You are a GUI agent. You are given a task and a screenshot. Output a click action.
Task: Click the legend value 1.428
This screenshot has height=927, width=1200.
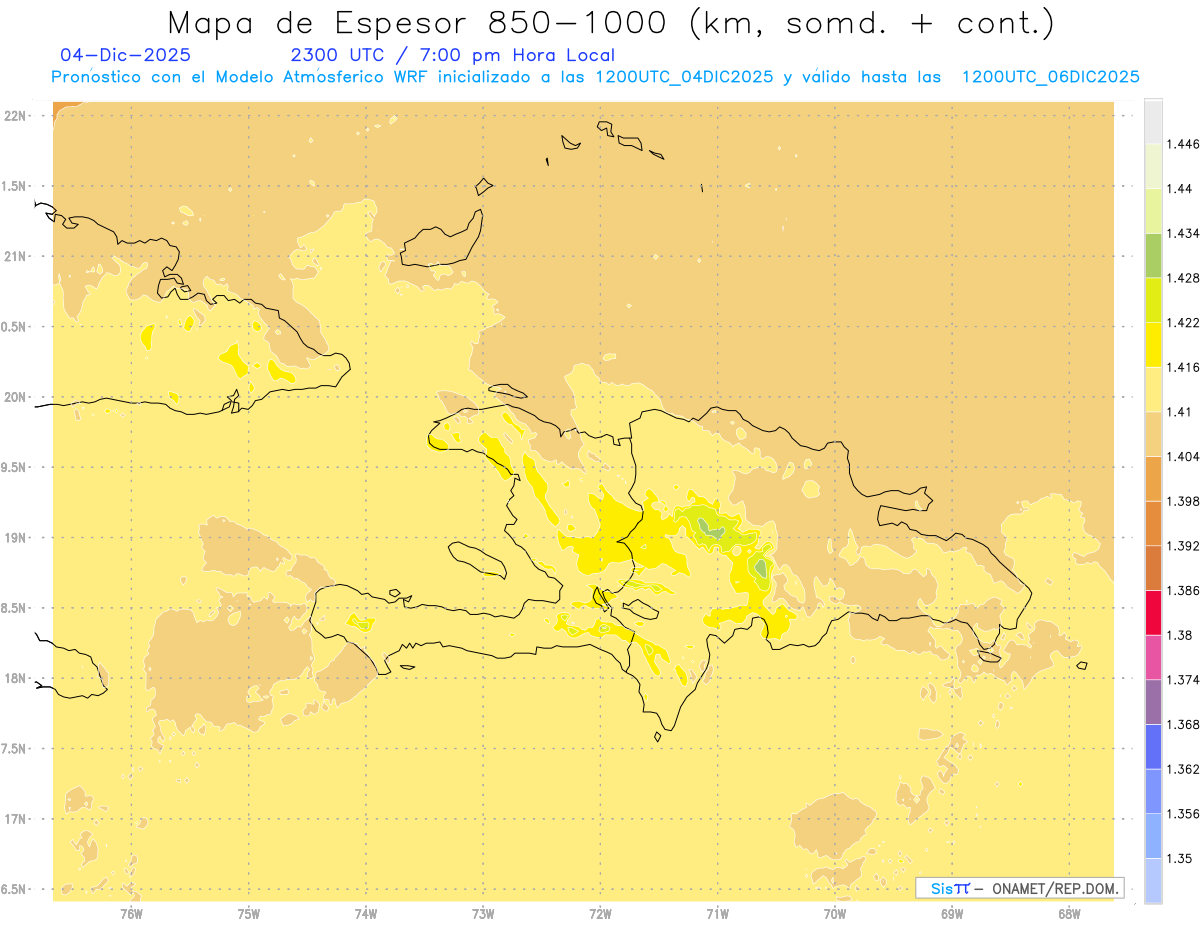click(x=1183, y=278)
